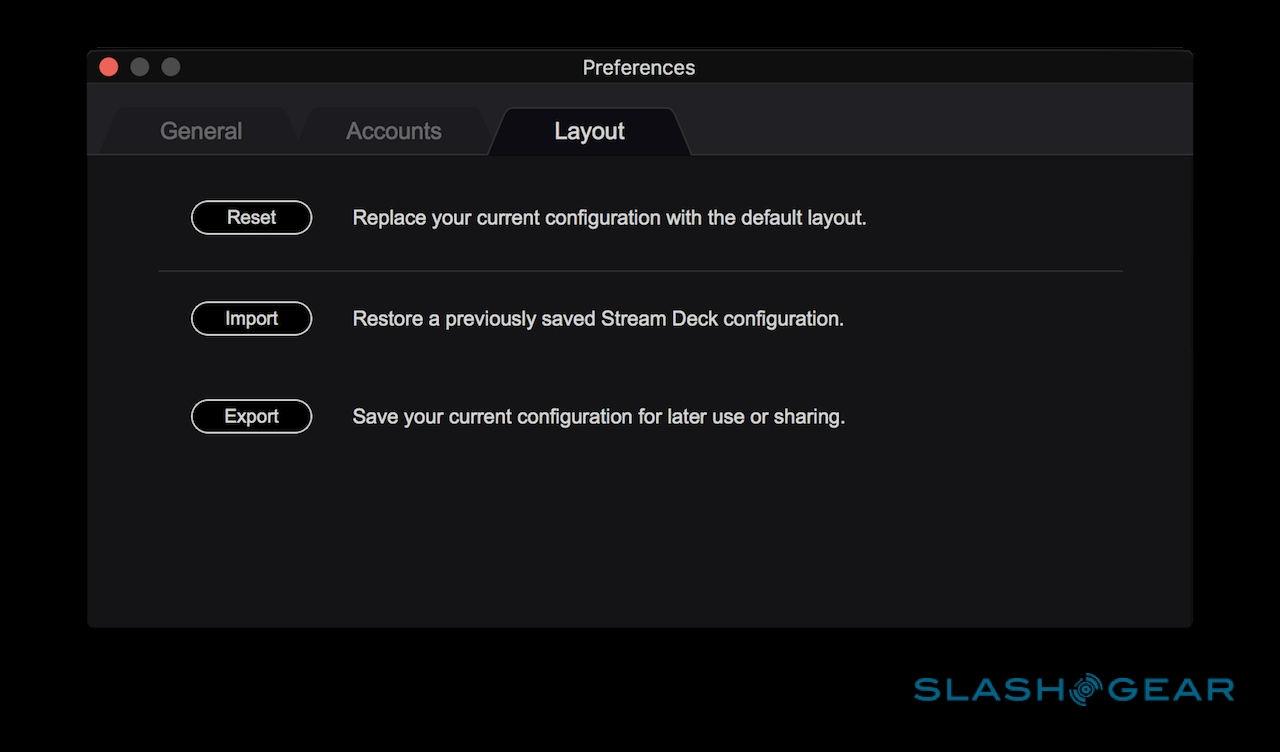This screenshot has width=1280, height=752.
Task: Click the Preferences window title text
Action: [638, 67]
